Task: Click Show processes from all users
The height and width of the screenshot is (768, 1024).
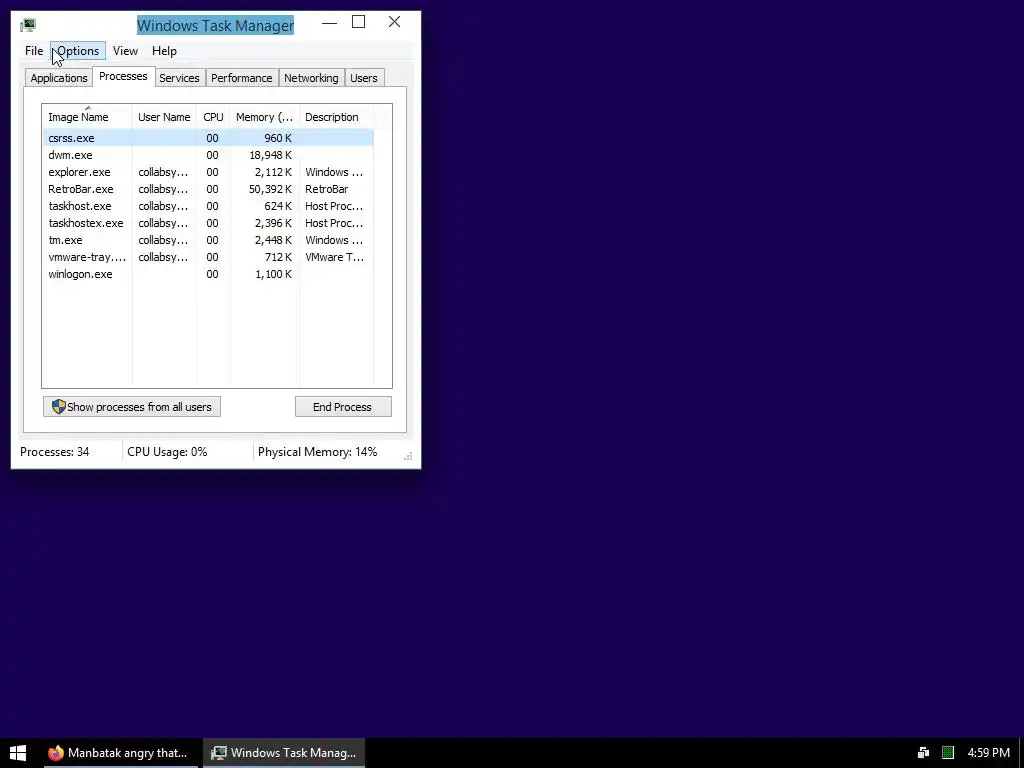Action: pos(132,407)
